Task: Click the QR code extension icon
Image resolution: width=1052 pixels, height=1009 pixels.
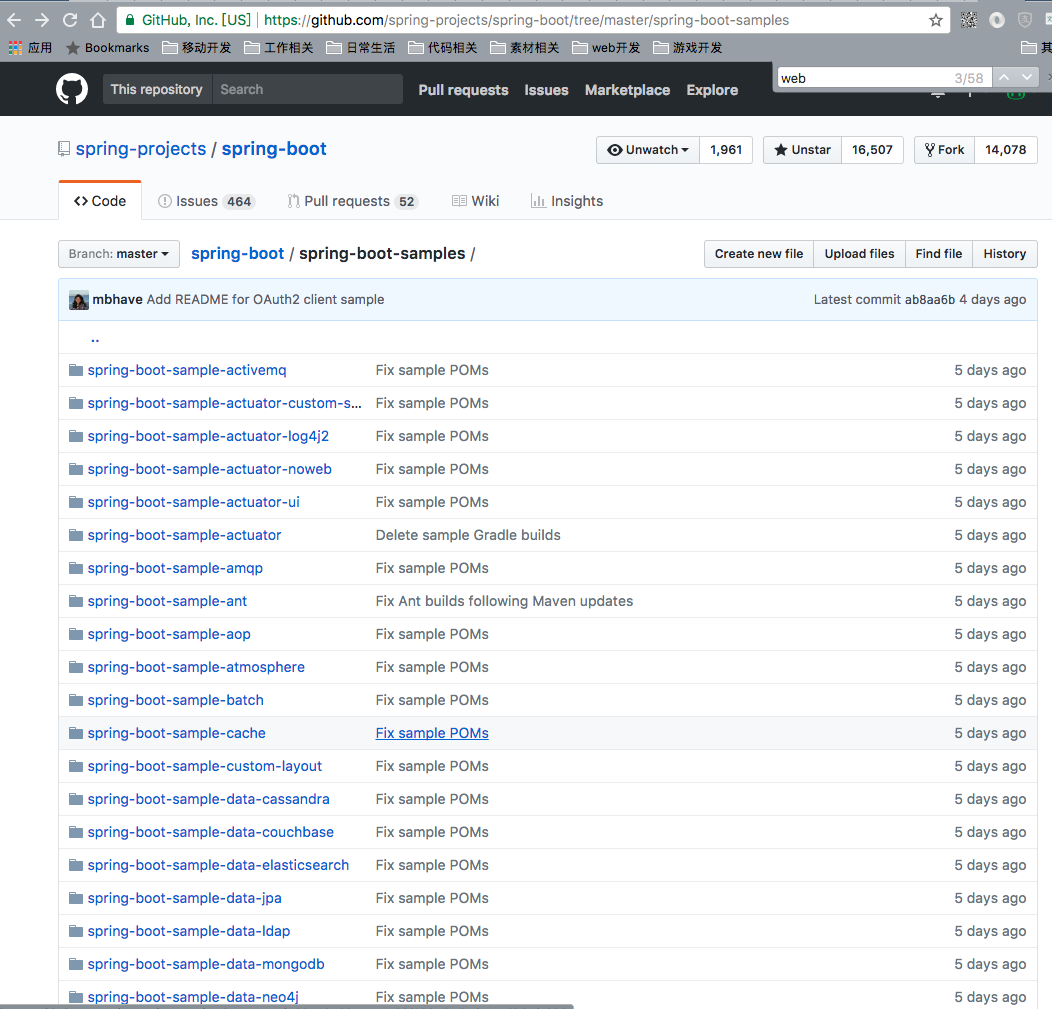Action: coord(969,20)
